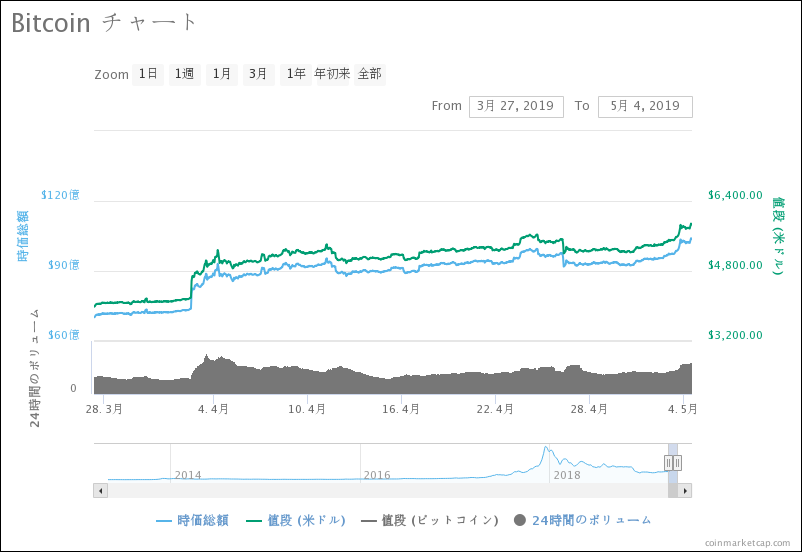This screenshot has height=552, width=802.
Task: Click the $120億 axis label
Action: 60,195
